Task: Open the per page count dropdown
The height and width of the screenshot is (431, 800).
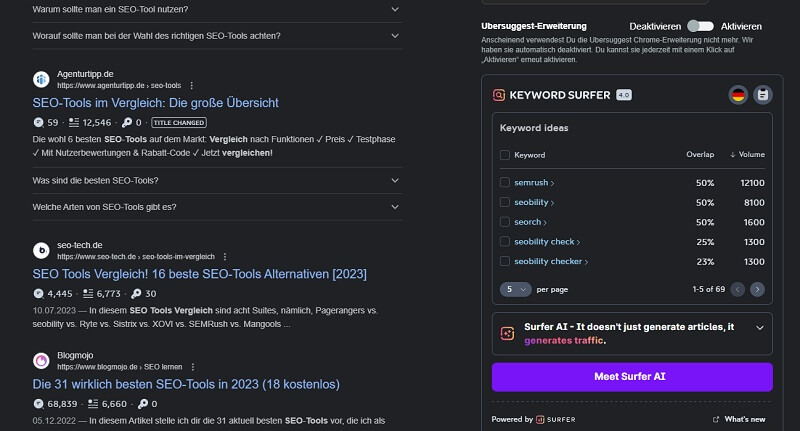Action: [514, 289]
